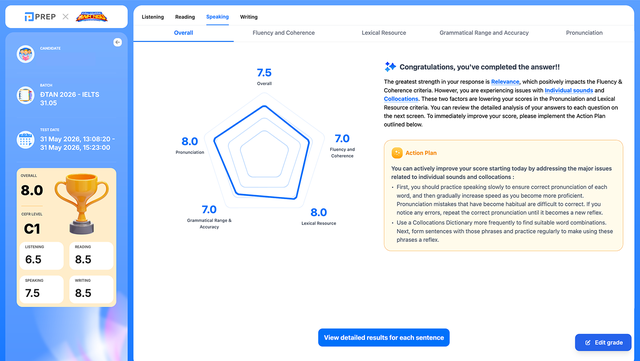640x361 pixels.
Task: Click the 7.0 Fluency and Coherence score
Action: [x=342, y=139]
